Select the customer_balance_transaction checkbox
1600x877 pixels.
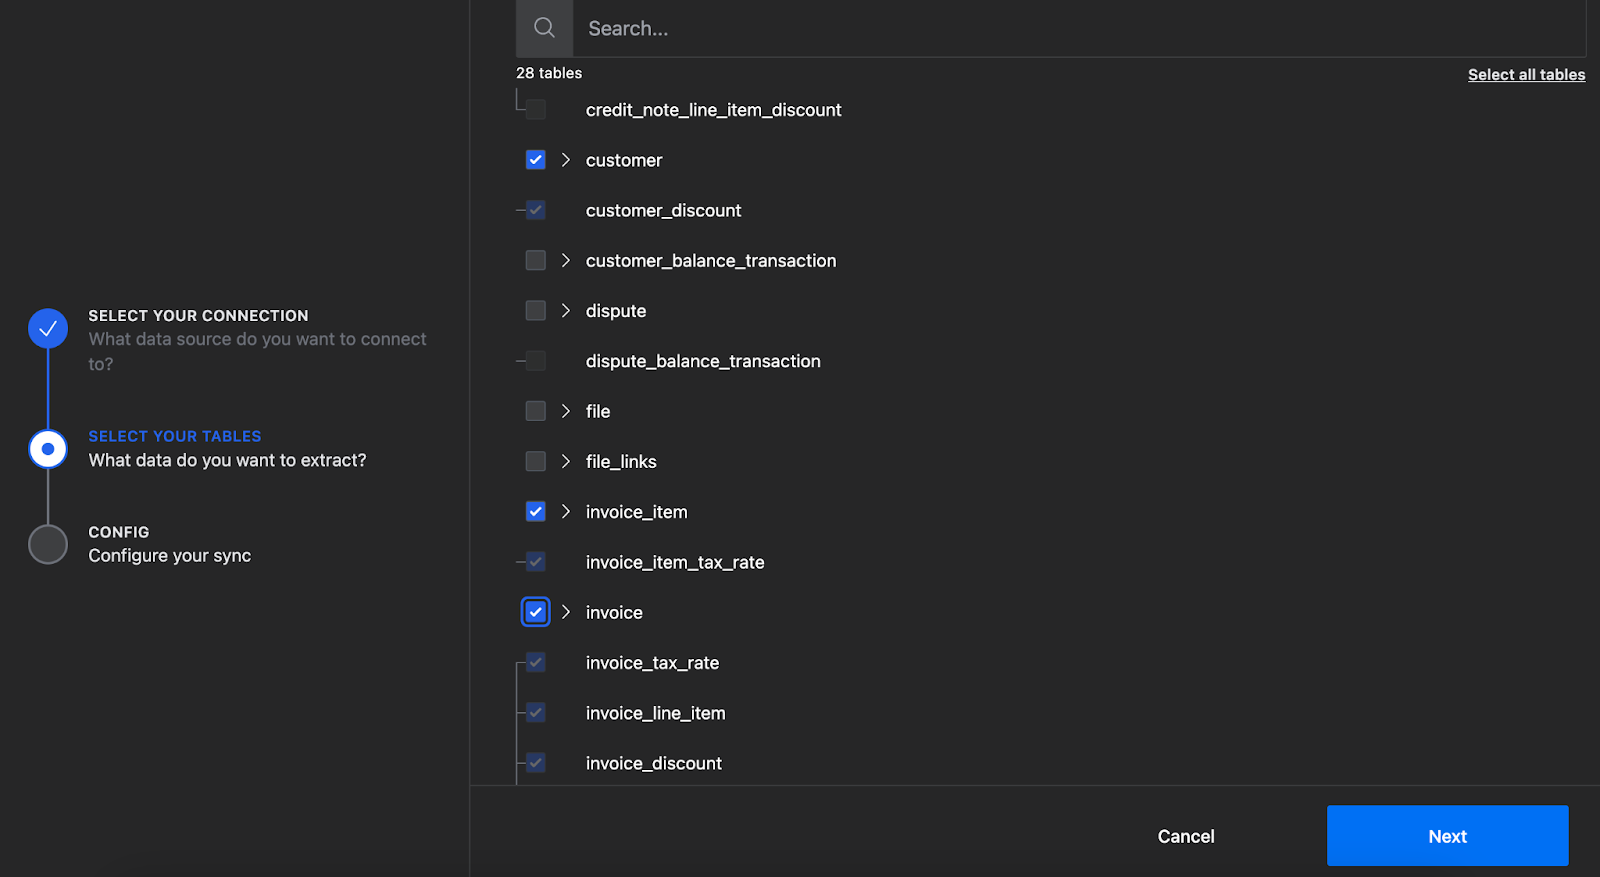click(x=536, y=261)
